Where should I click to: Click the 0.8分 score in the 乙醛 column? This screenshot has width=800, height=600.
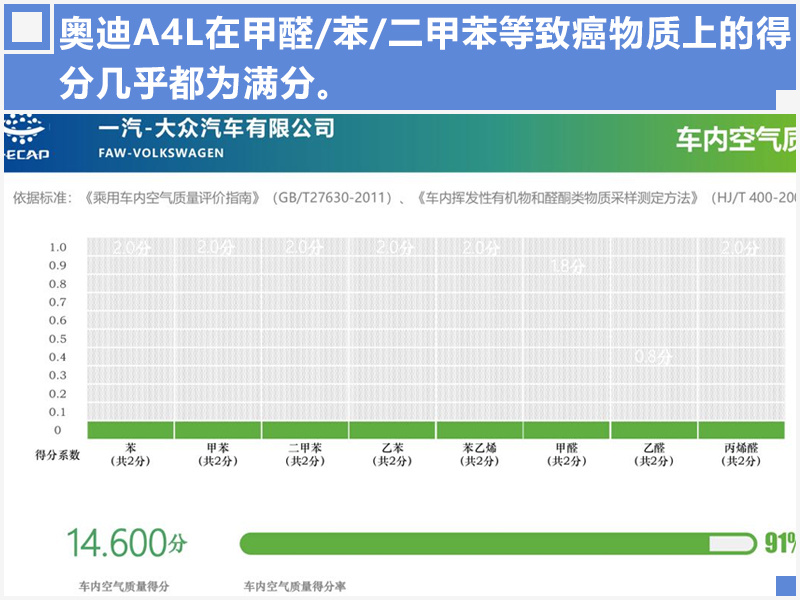pos(654,357)
